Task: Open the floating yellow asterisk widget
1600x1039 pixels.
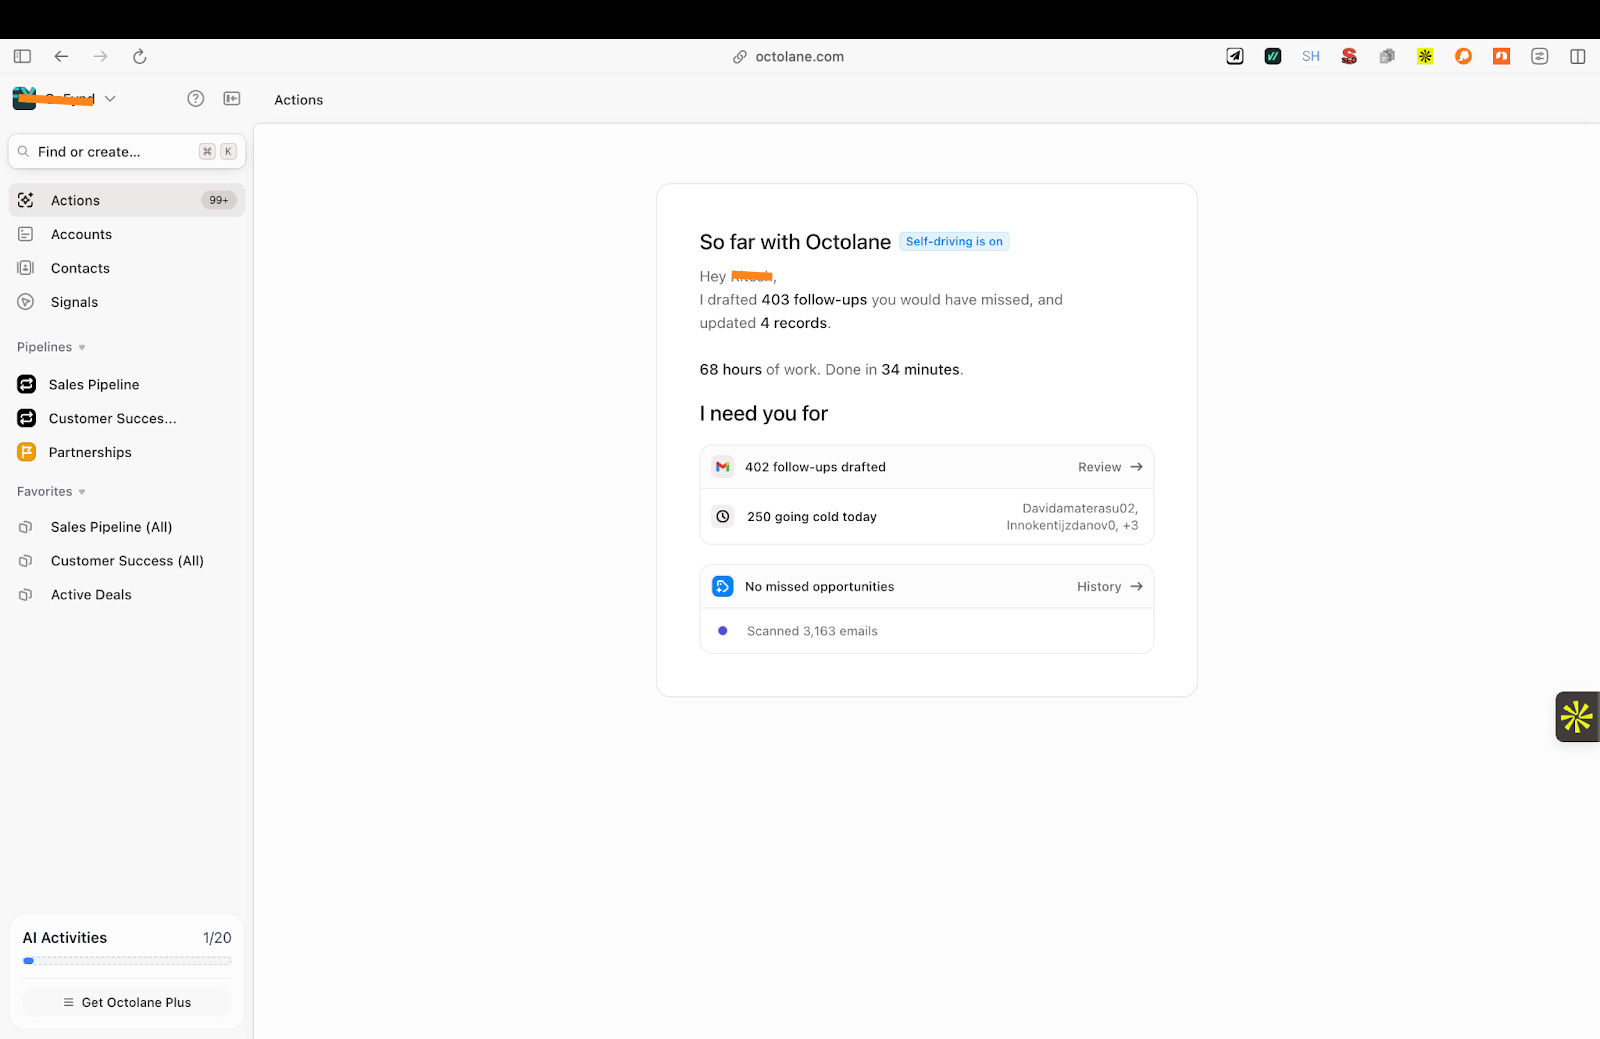Action: pos(1577,717)
